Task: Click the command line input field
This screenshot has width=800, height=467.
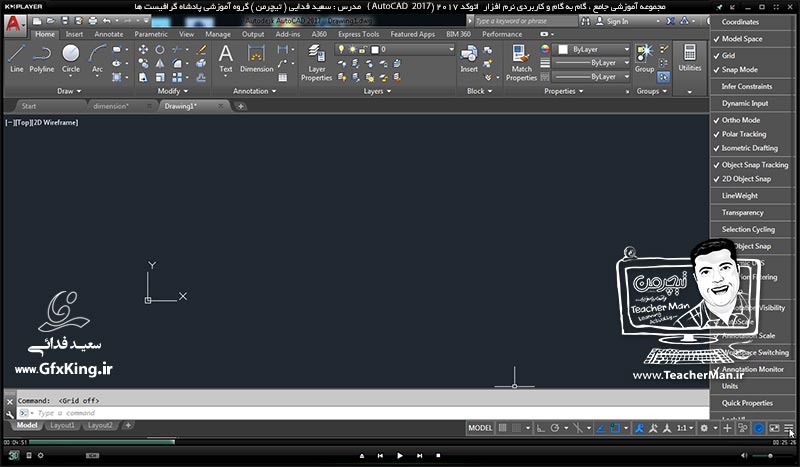Action: 363,413
